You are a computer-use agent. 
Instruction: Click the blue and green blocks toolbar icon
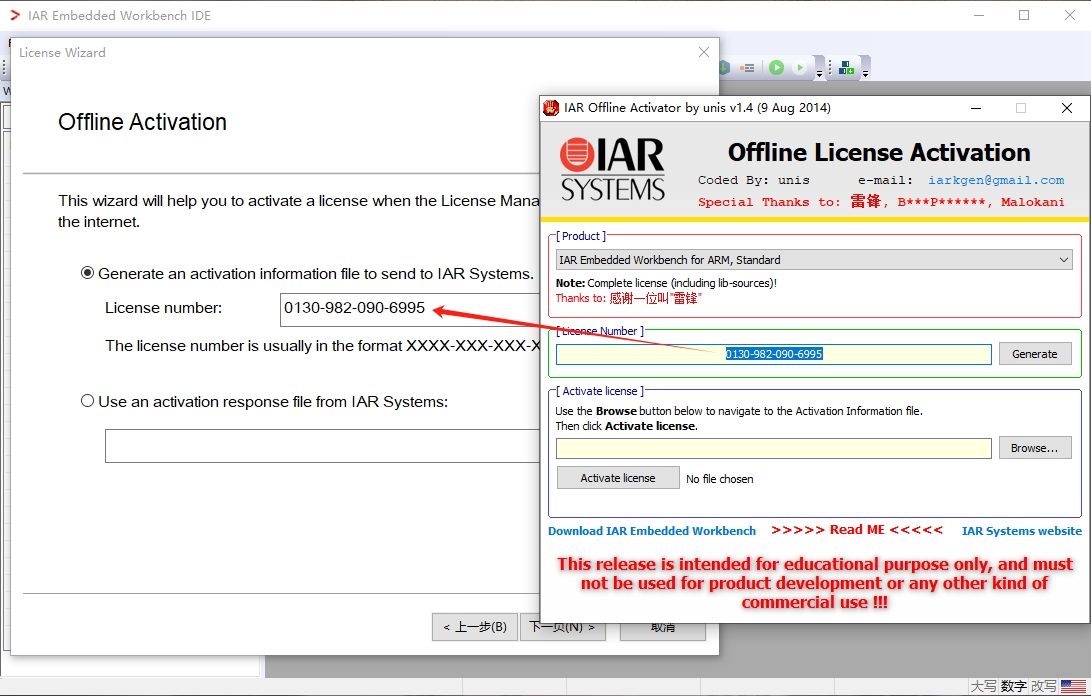pos(847,68)
